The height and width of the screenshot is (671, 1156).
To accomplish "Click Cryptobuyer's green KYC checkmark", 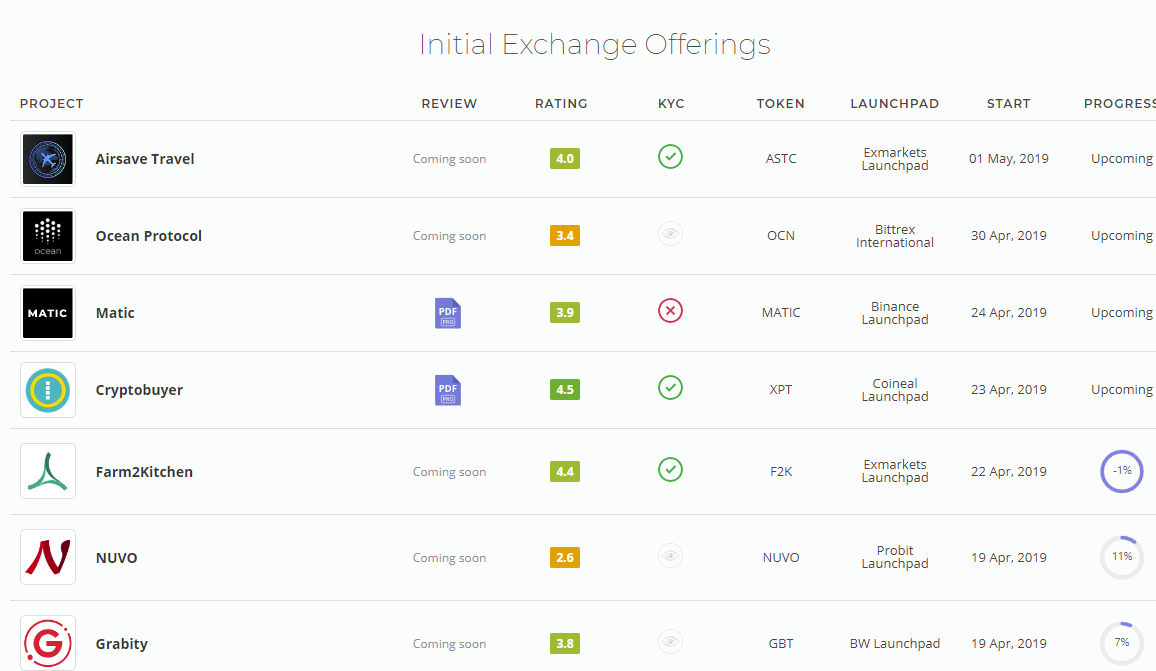I will pyautogui.click(x=670, y=387).
